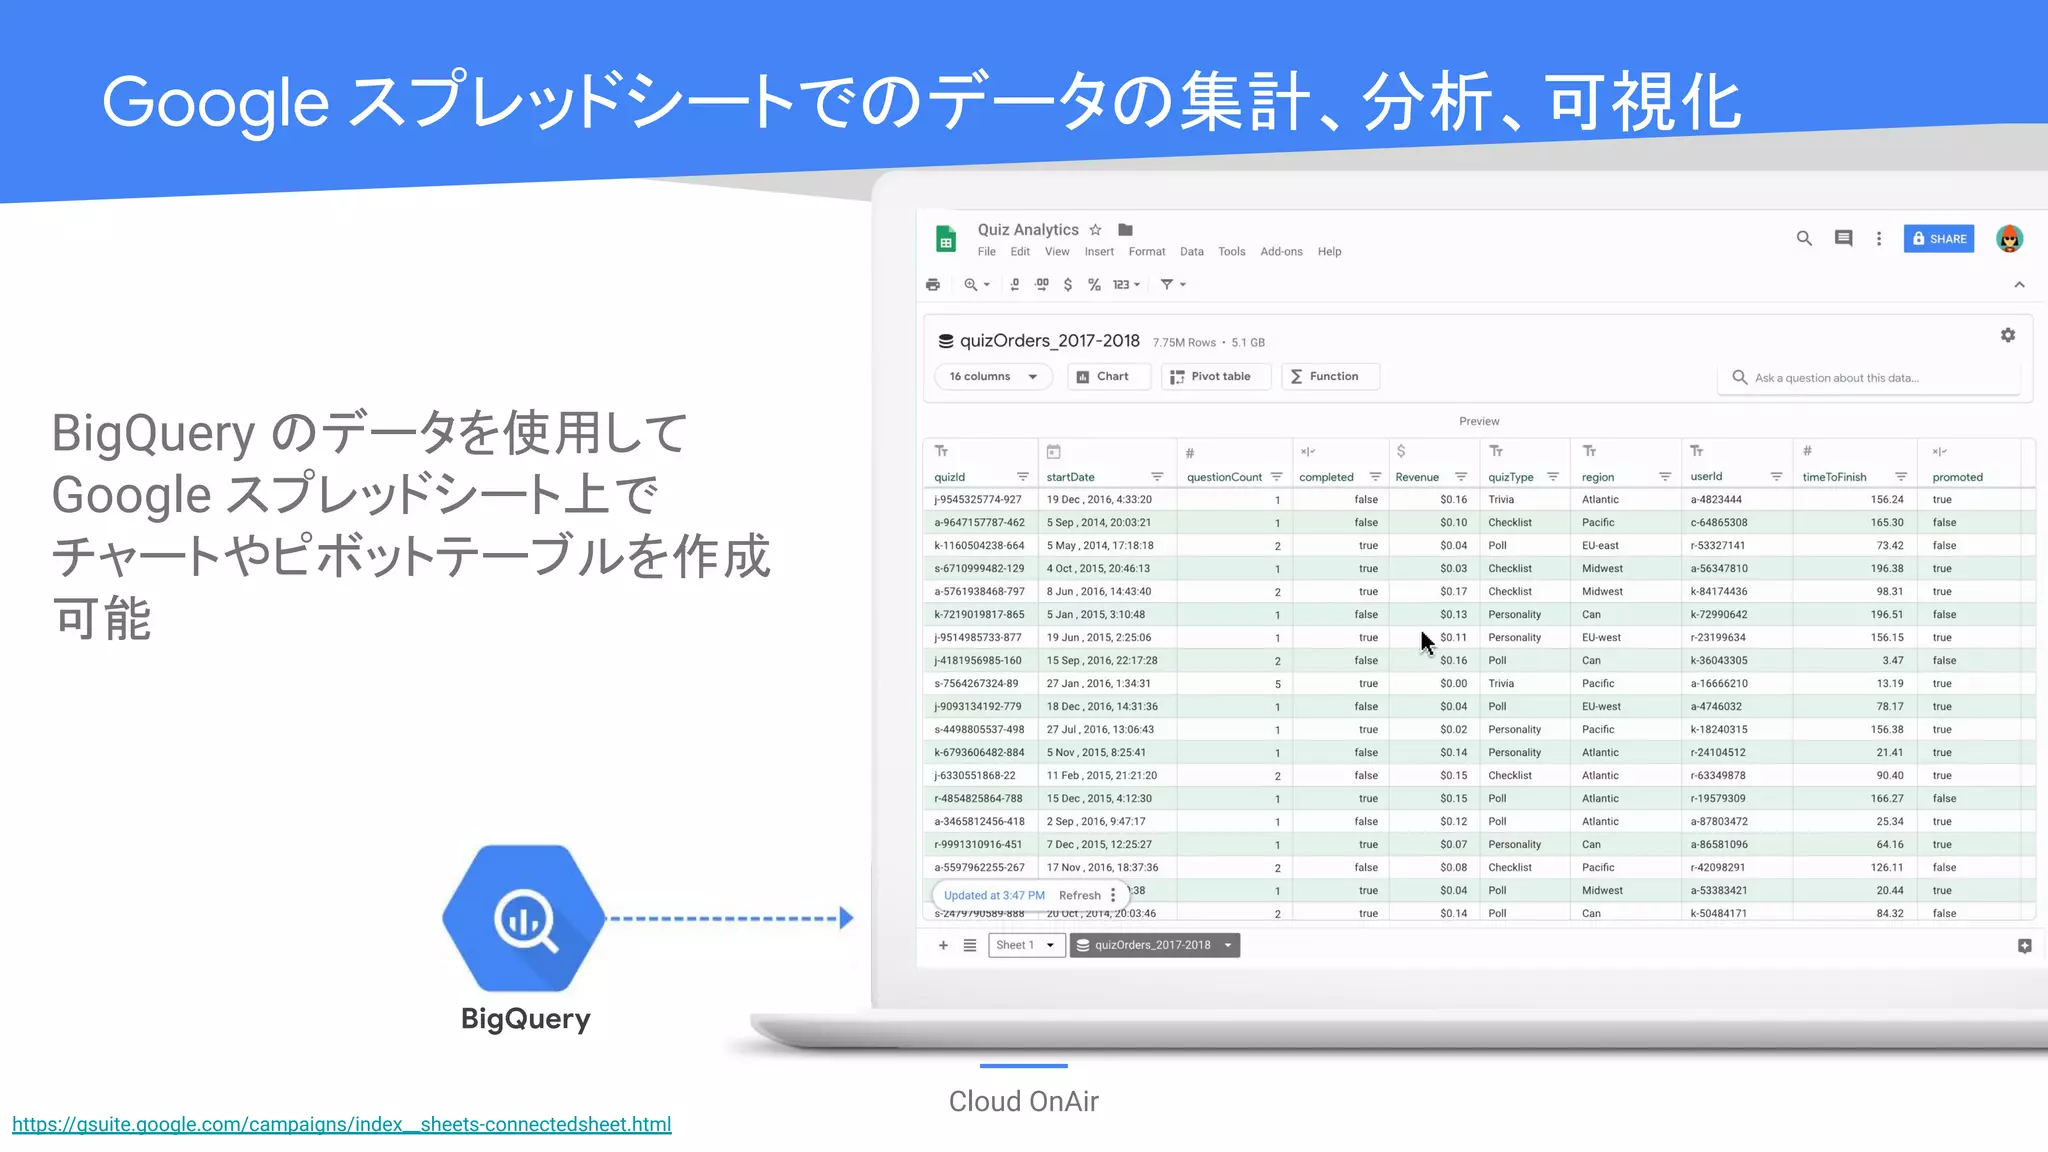2048x1152 pixels.
Task: Apply currency format with the dollar icon
Action: click(1068, 284)
